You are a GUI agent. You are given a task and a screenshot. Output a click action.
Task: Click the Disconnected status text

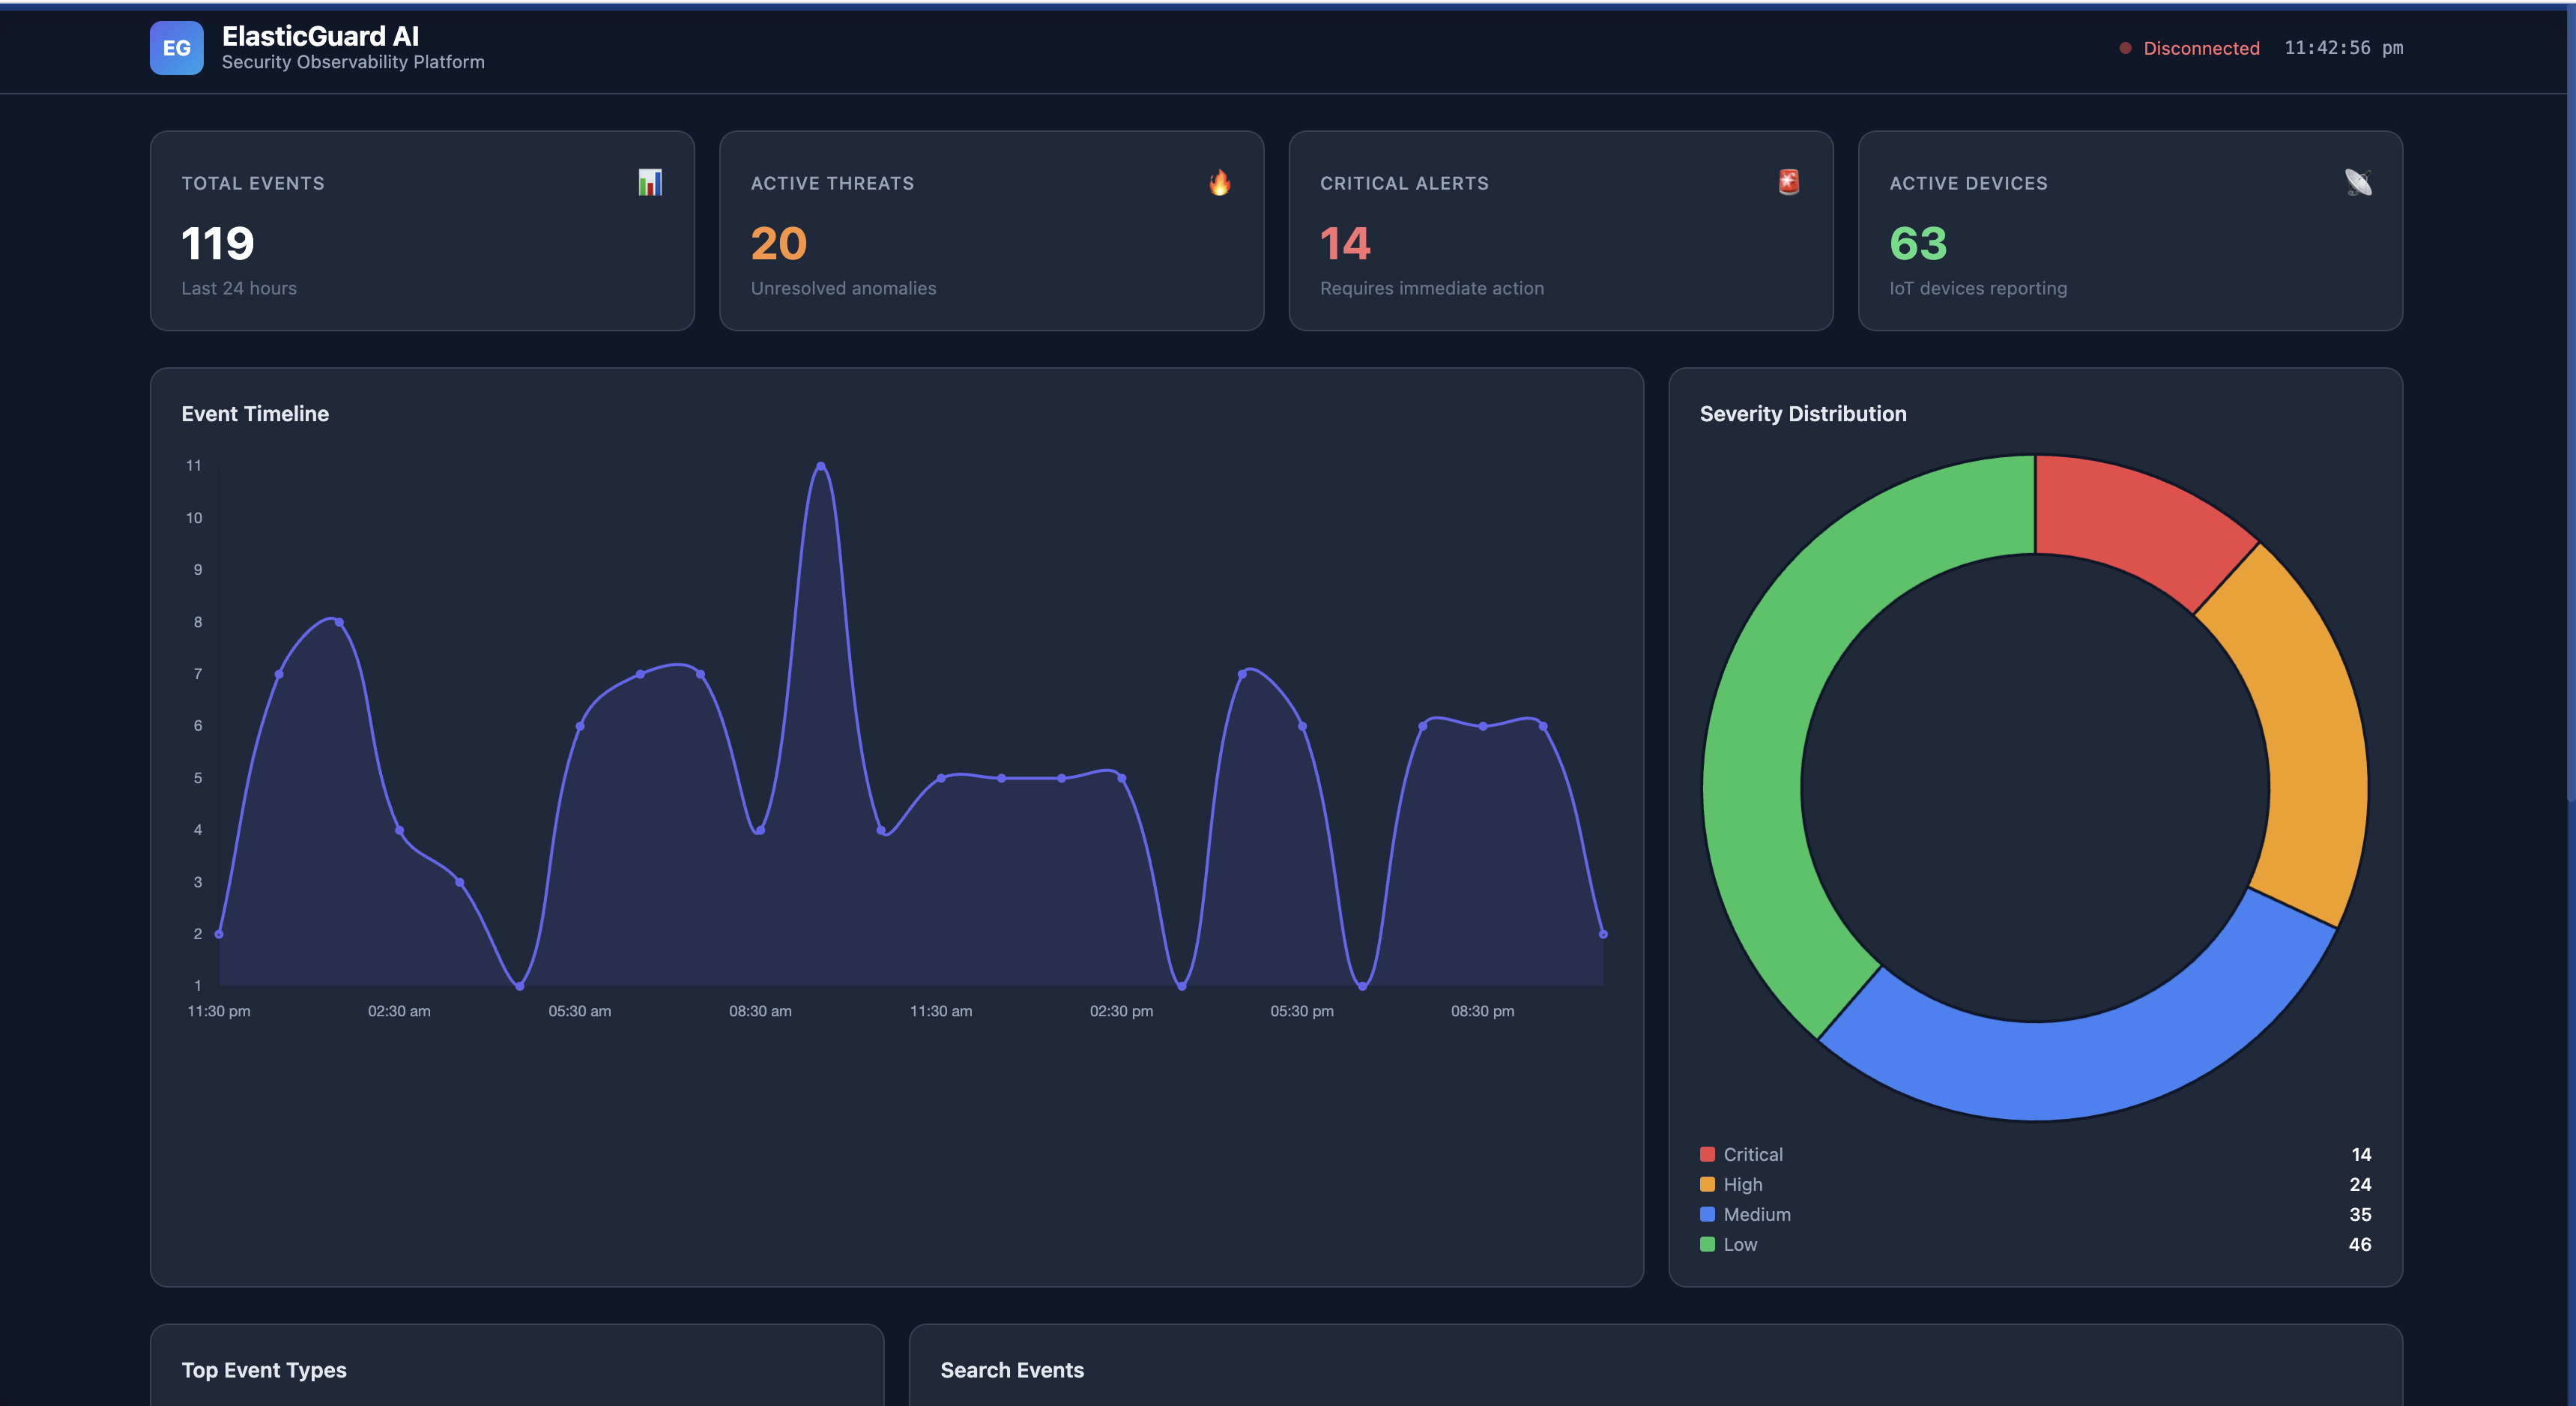[x=2200, y=48]
